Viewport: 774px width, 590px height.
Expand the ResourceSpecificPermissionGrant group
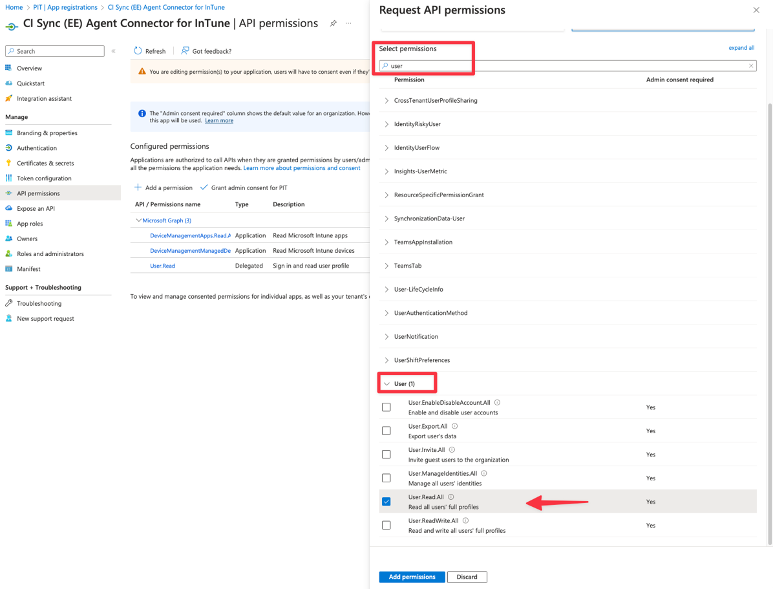pos(387,195)
